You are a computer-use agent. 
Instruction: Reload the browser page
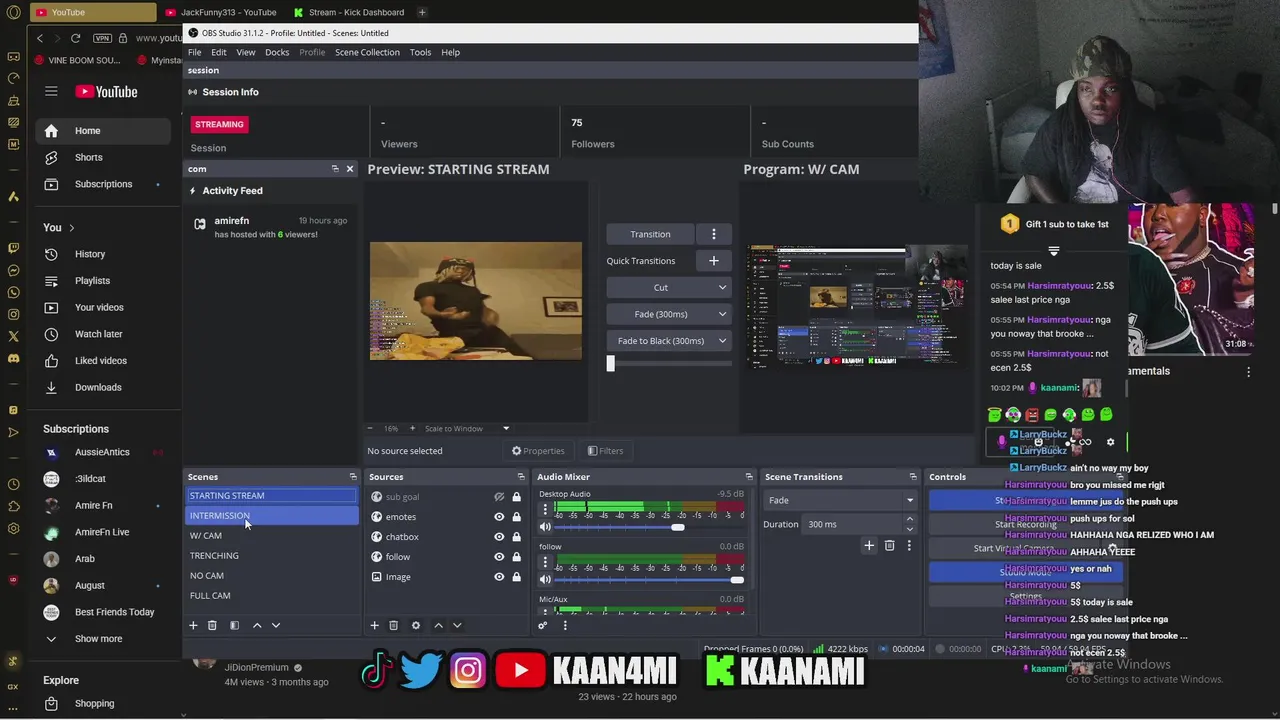(x=75, y=38)
